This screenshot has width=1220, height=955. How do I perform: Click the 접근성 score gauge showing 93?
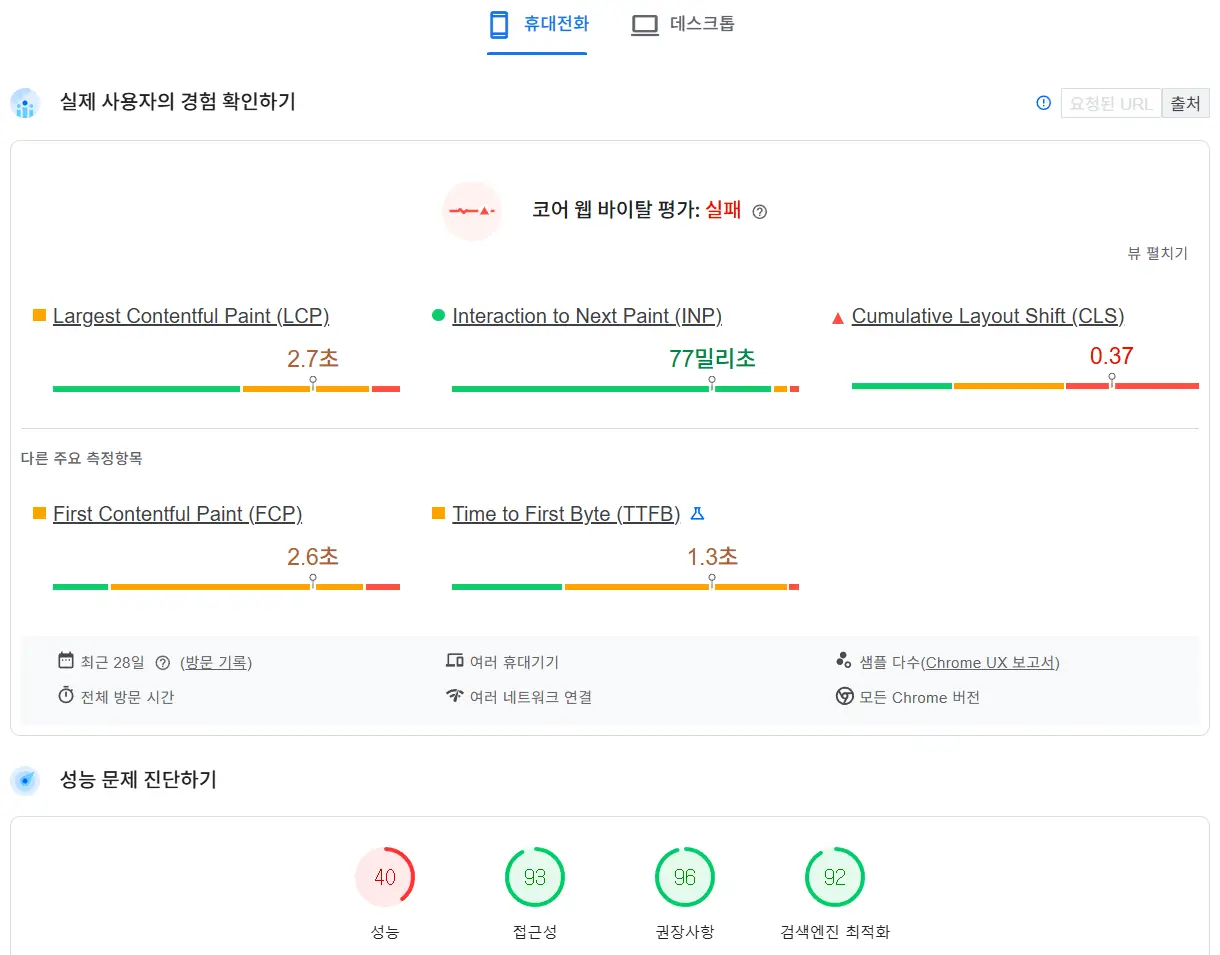535,878
